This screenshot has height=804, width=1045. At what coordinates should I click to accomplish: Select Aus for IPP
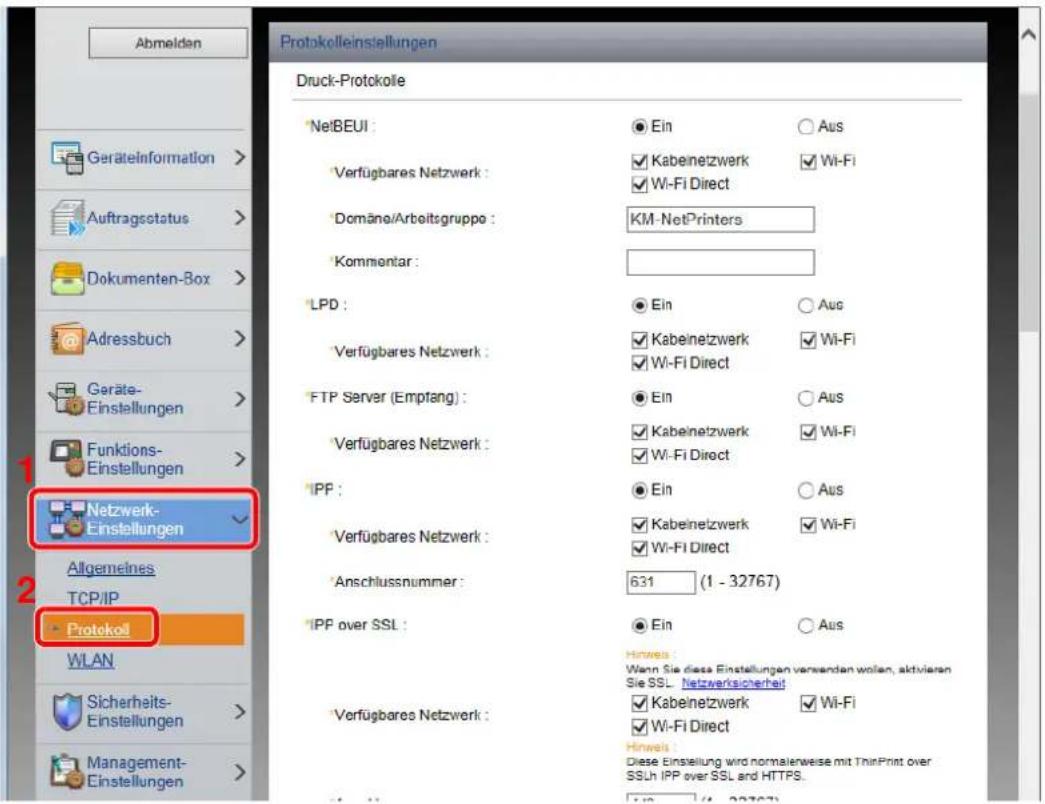tap(806, 491)
